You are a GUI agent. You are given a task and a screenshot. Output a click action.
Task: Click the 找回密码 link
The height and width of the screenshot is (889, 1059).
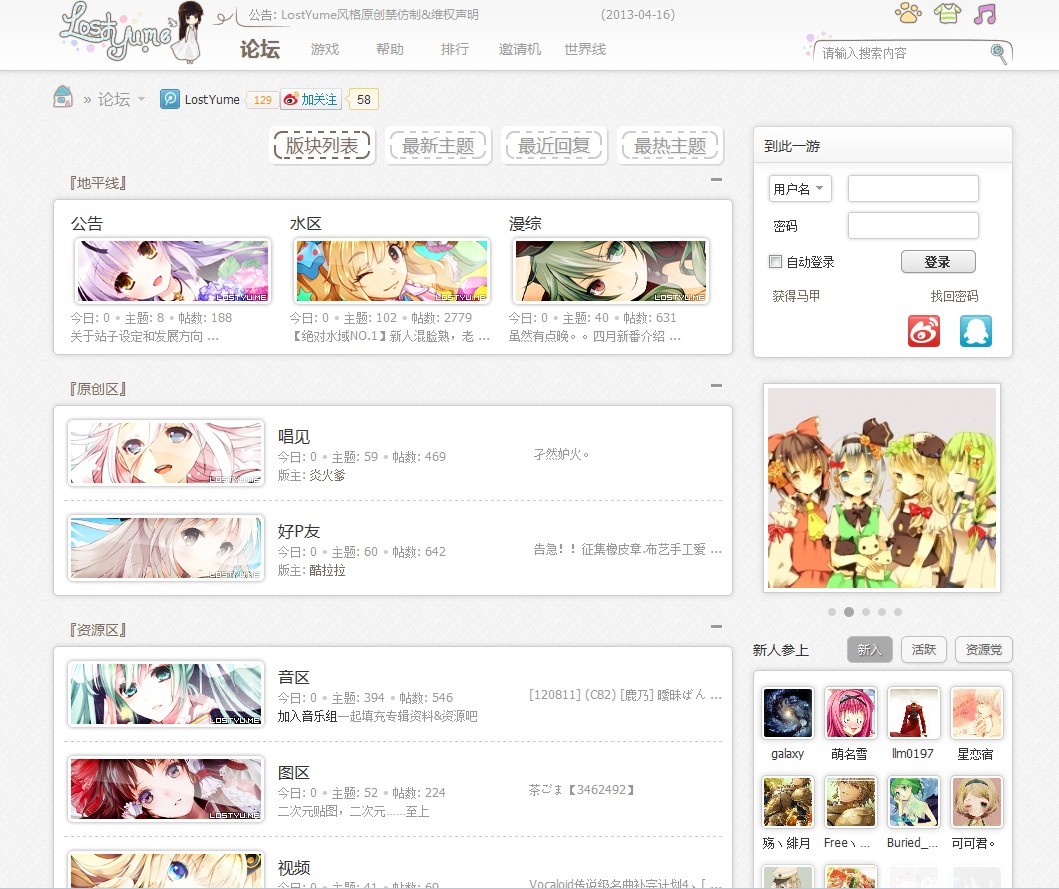(954, 296)
